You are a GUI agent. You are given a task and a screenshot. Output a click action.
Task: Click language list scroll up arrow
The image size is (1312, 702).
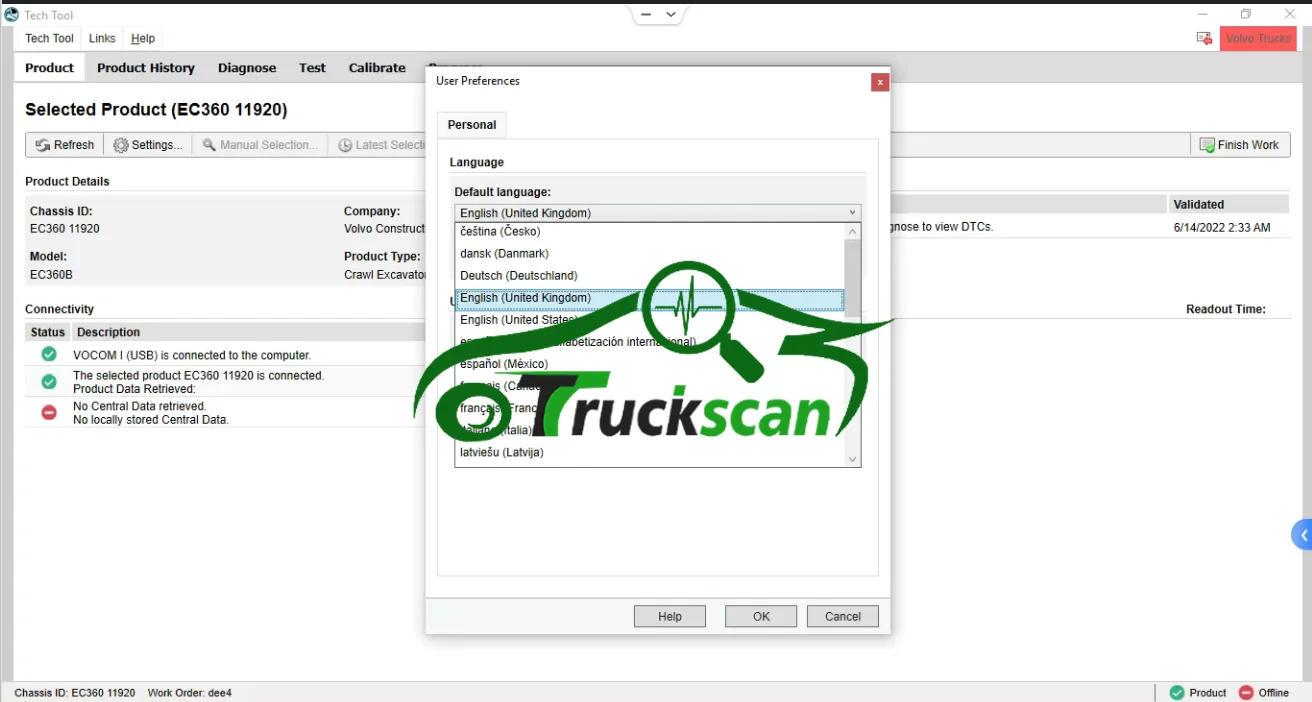pos(853,231)
